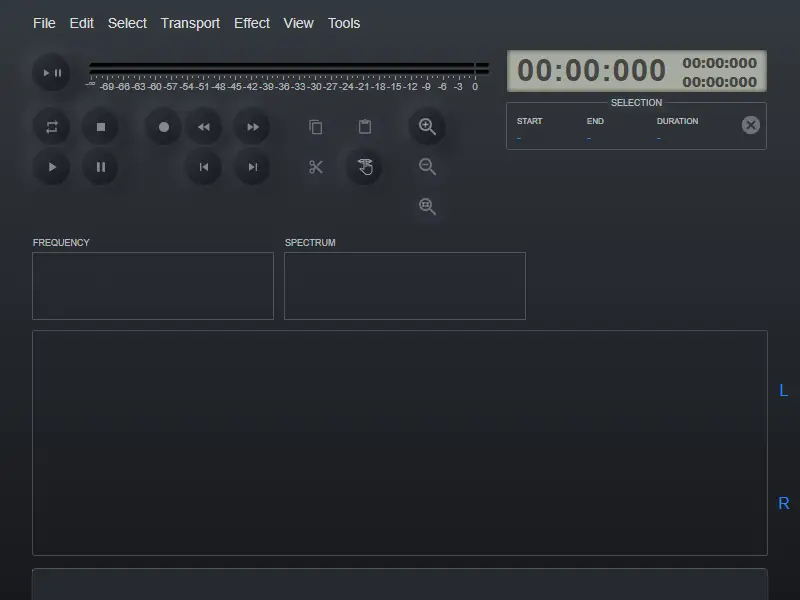Click the selection START value
This screenshot has width=800, height=600.
point(519,138)
